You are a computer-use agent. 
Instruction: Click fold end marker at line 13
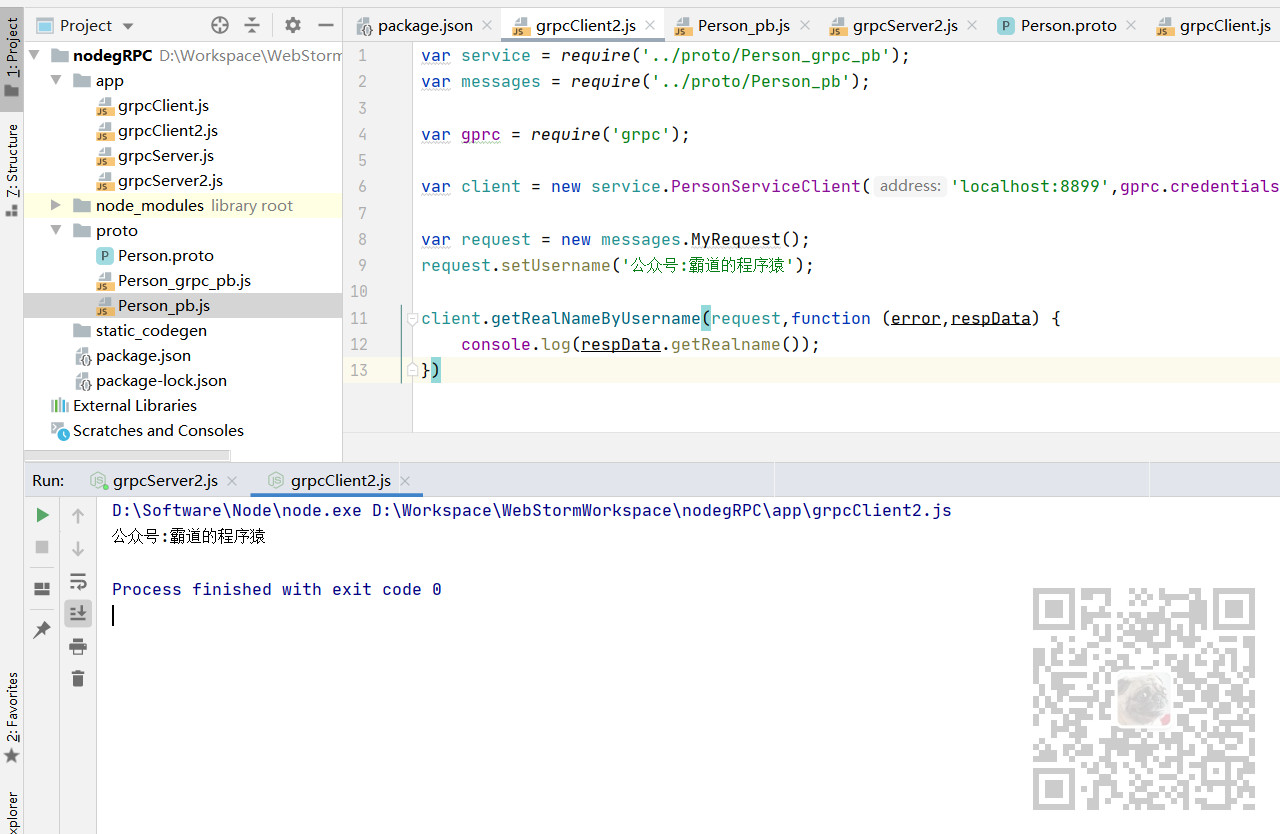pyautogui.click(x=411, y=370)
